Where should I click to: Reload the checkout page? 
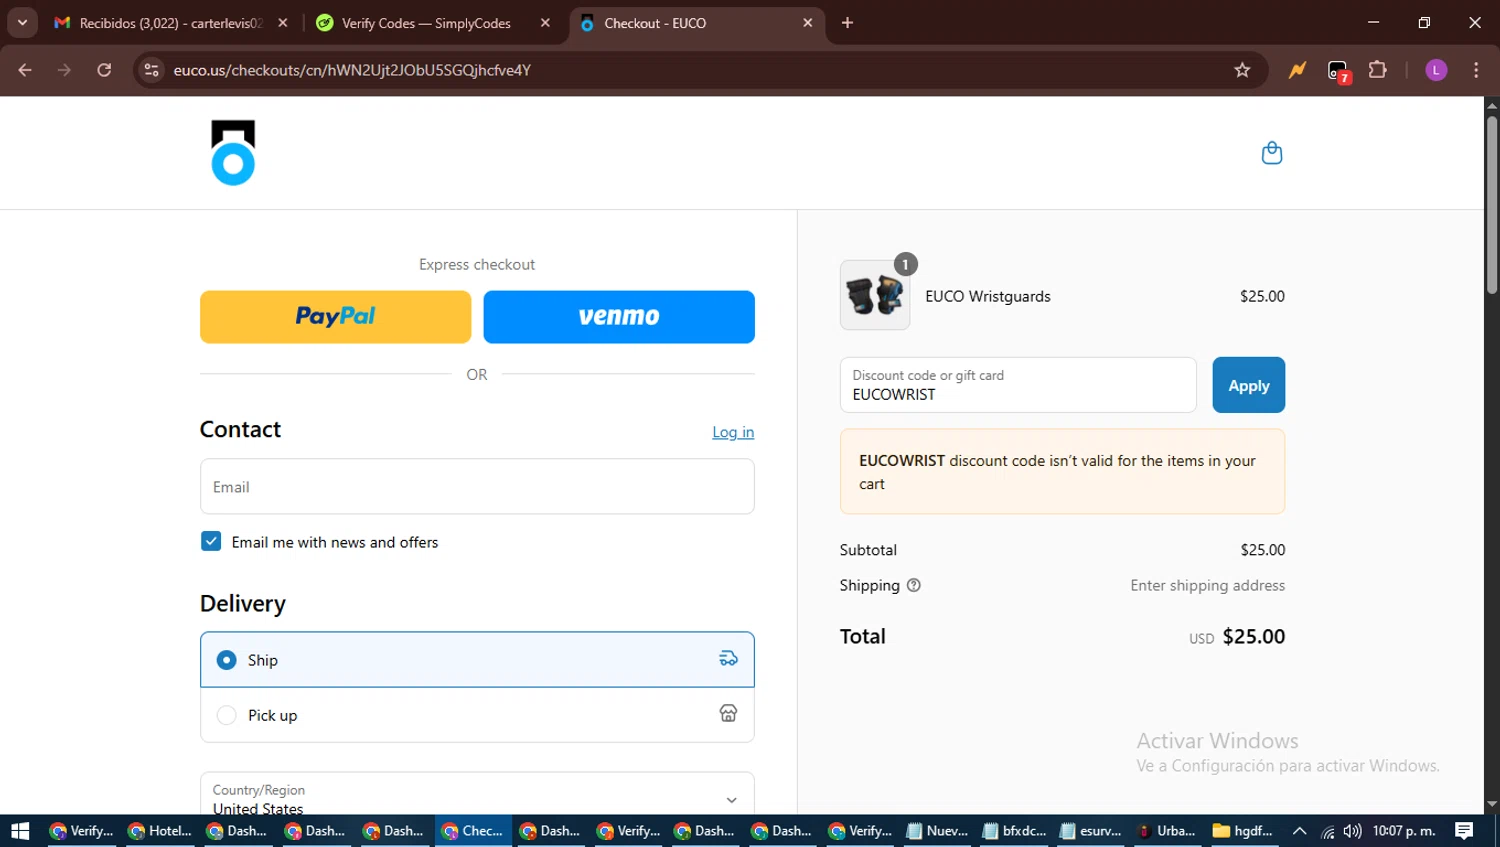coord(104,70)
